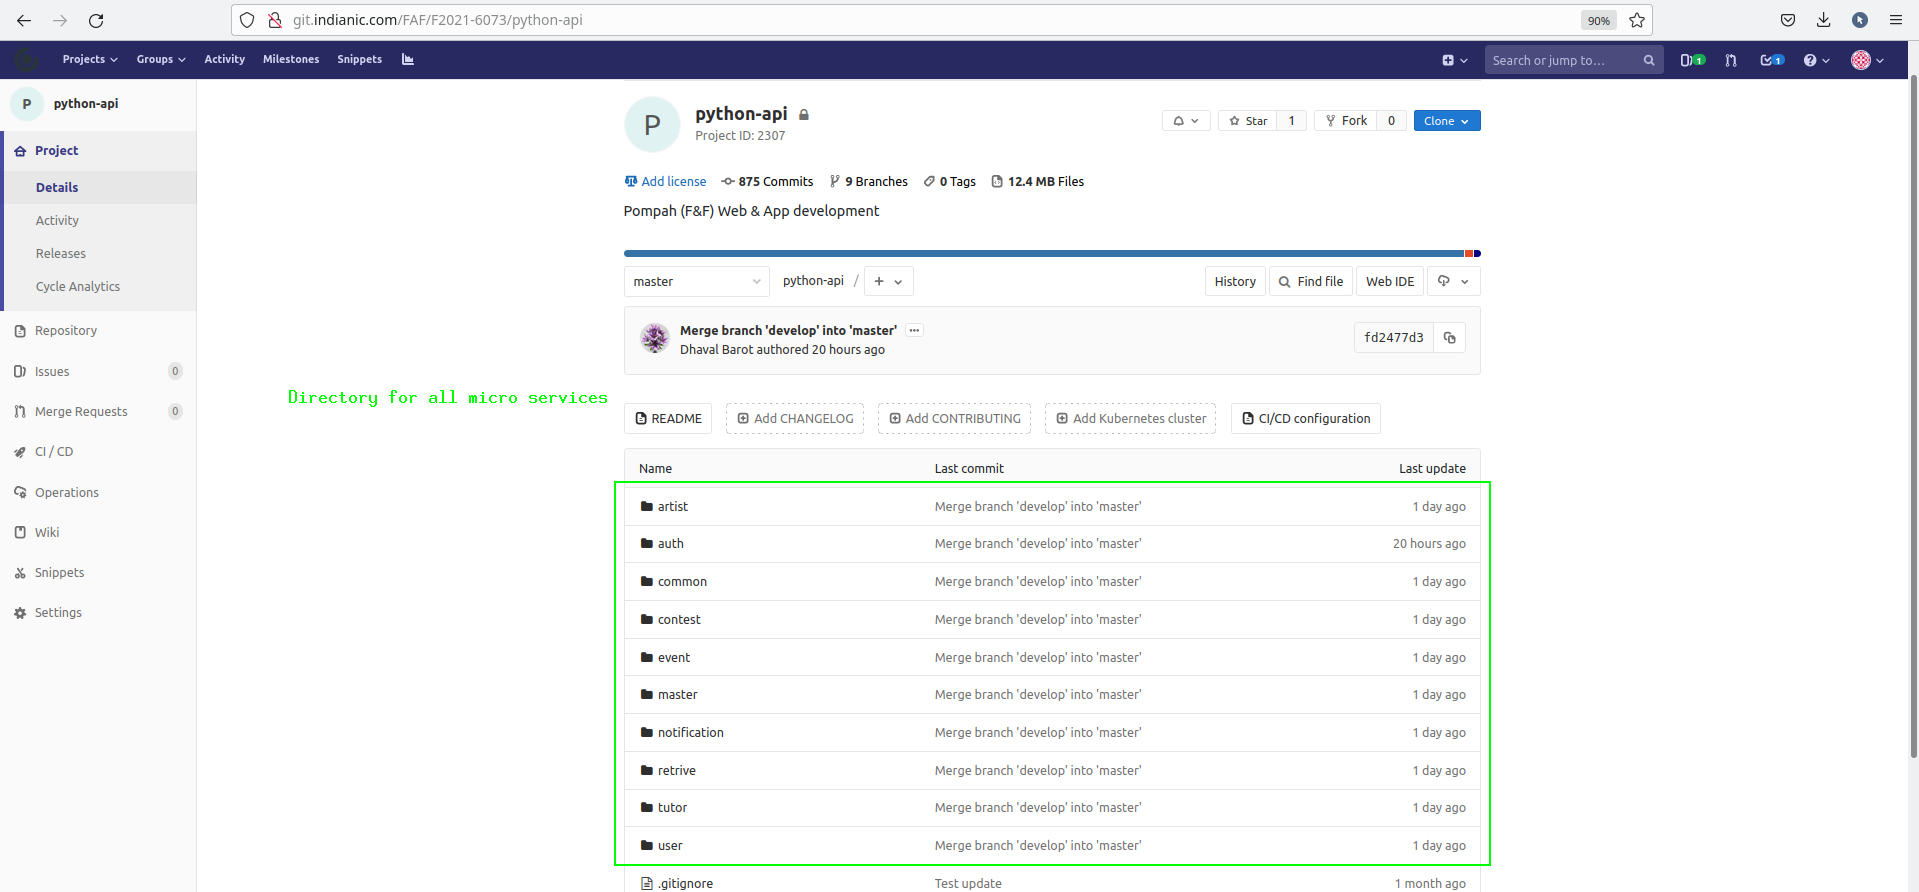
Task: Expand the commit message ellipsis button
Action: (x=914, y=330)
